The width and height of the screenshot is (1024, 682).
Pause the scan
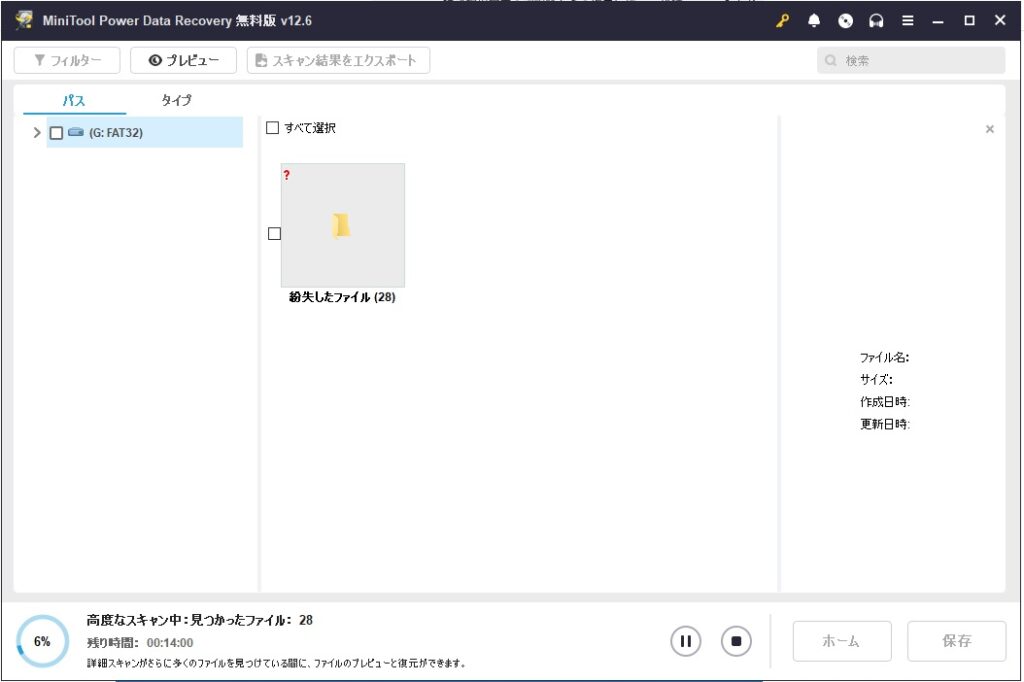tap(686, 641)
